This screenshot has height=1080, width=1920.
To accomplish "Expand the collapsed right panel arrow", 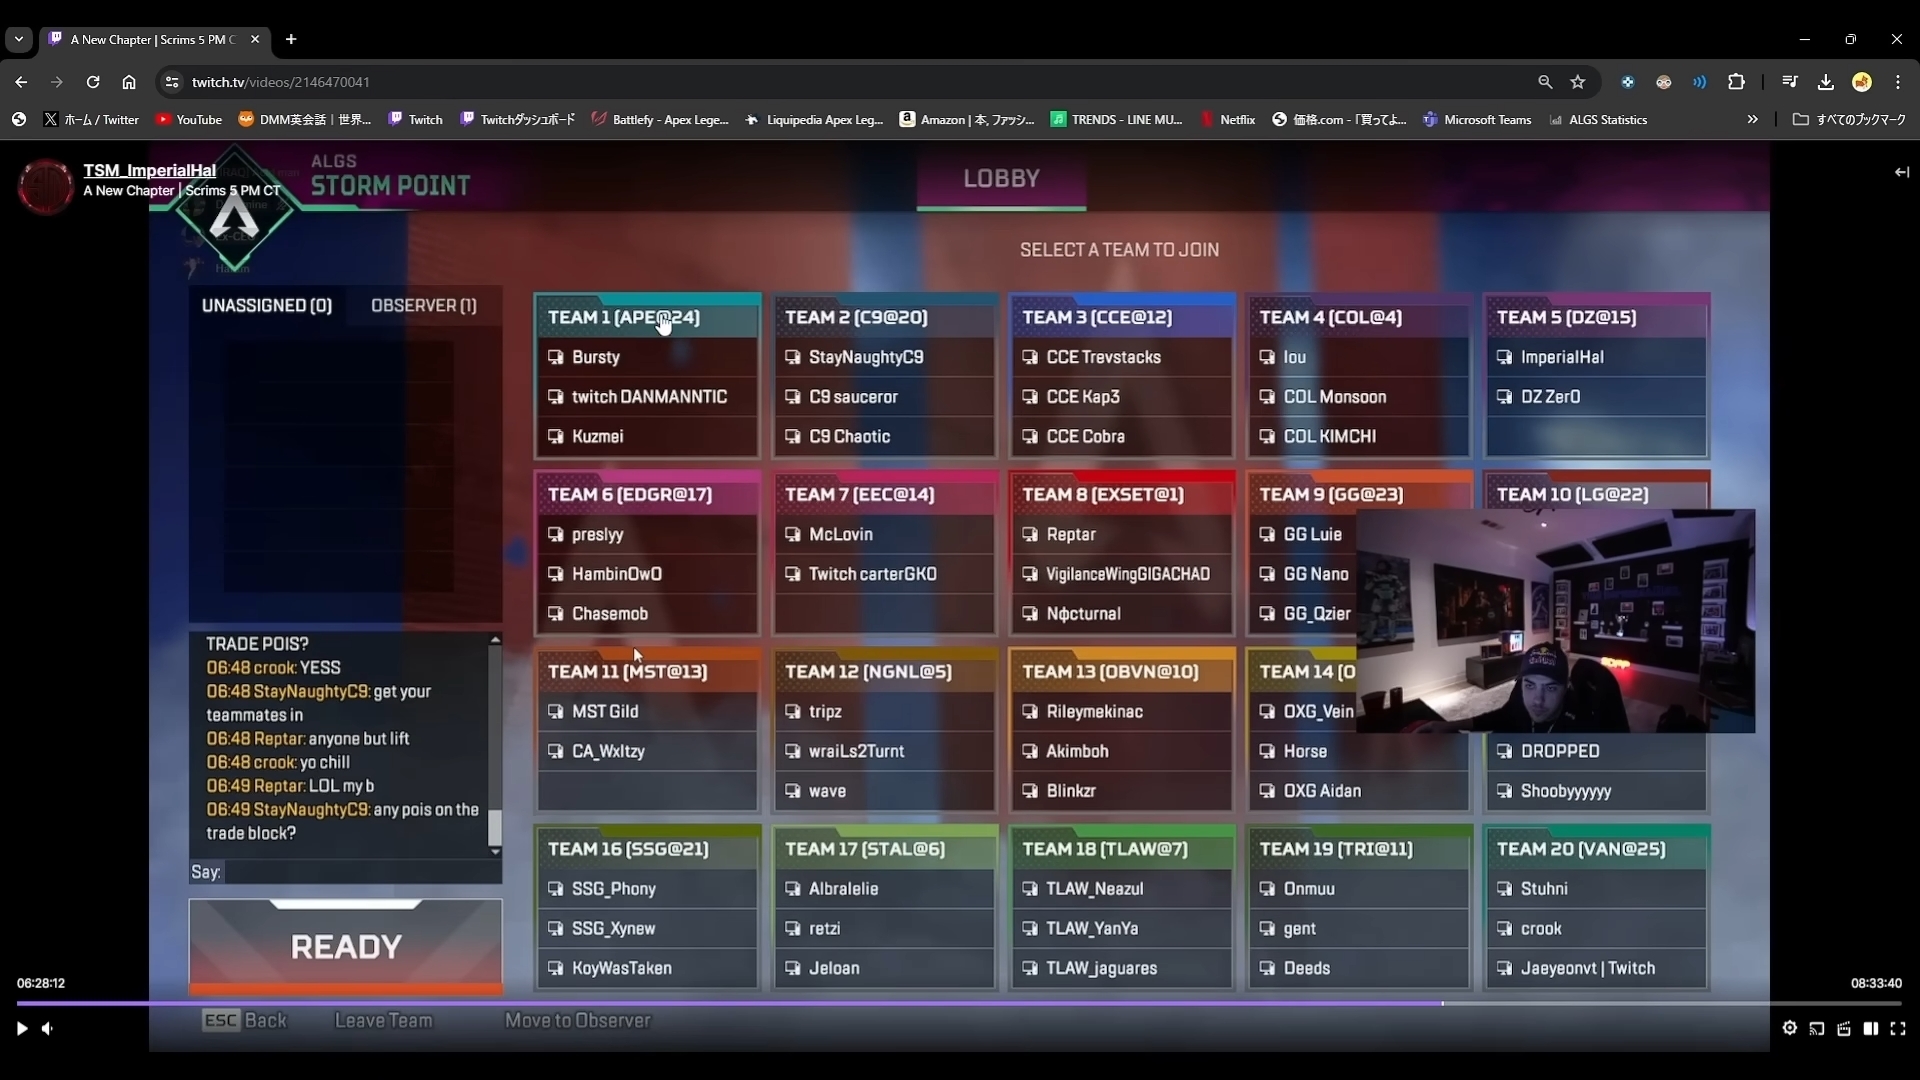I will click(x=1901, y=172).
